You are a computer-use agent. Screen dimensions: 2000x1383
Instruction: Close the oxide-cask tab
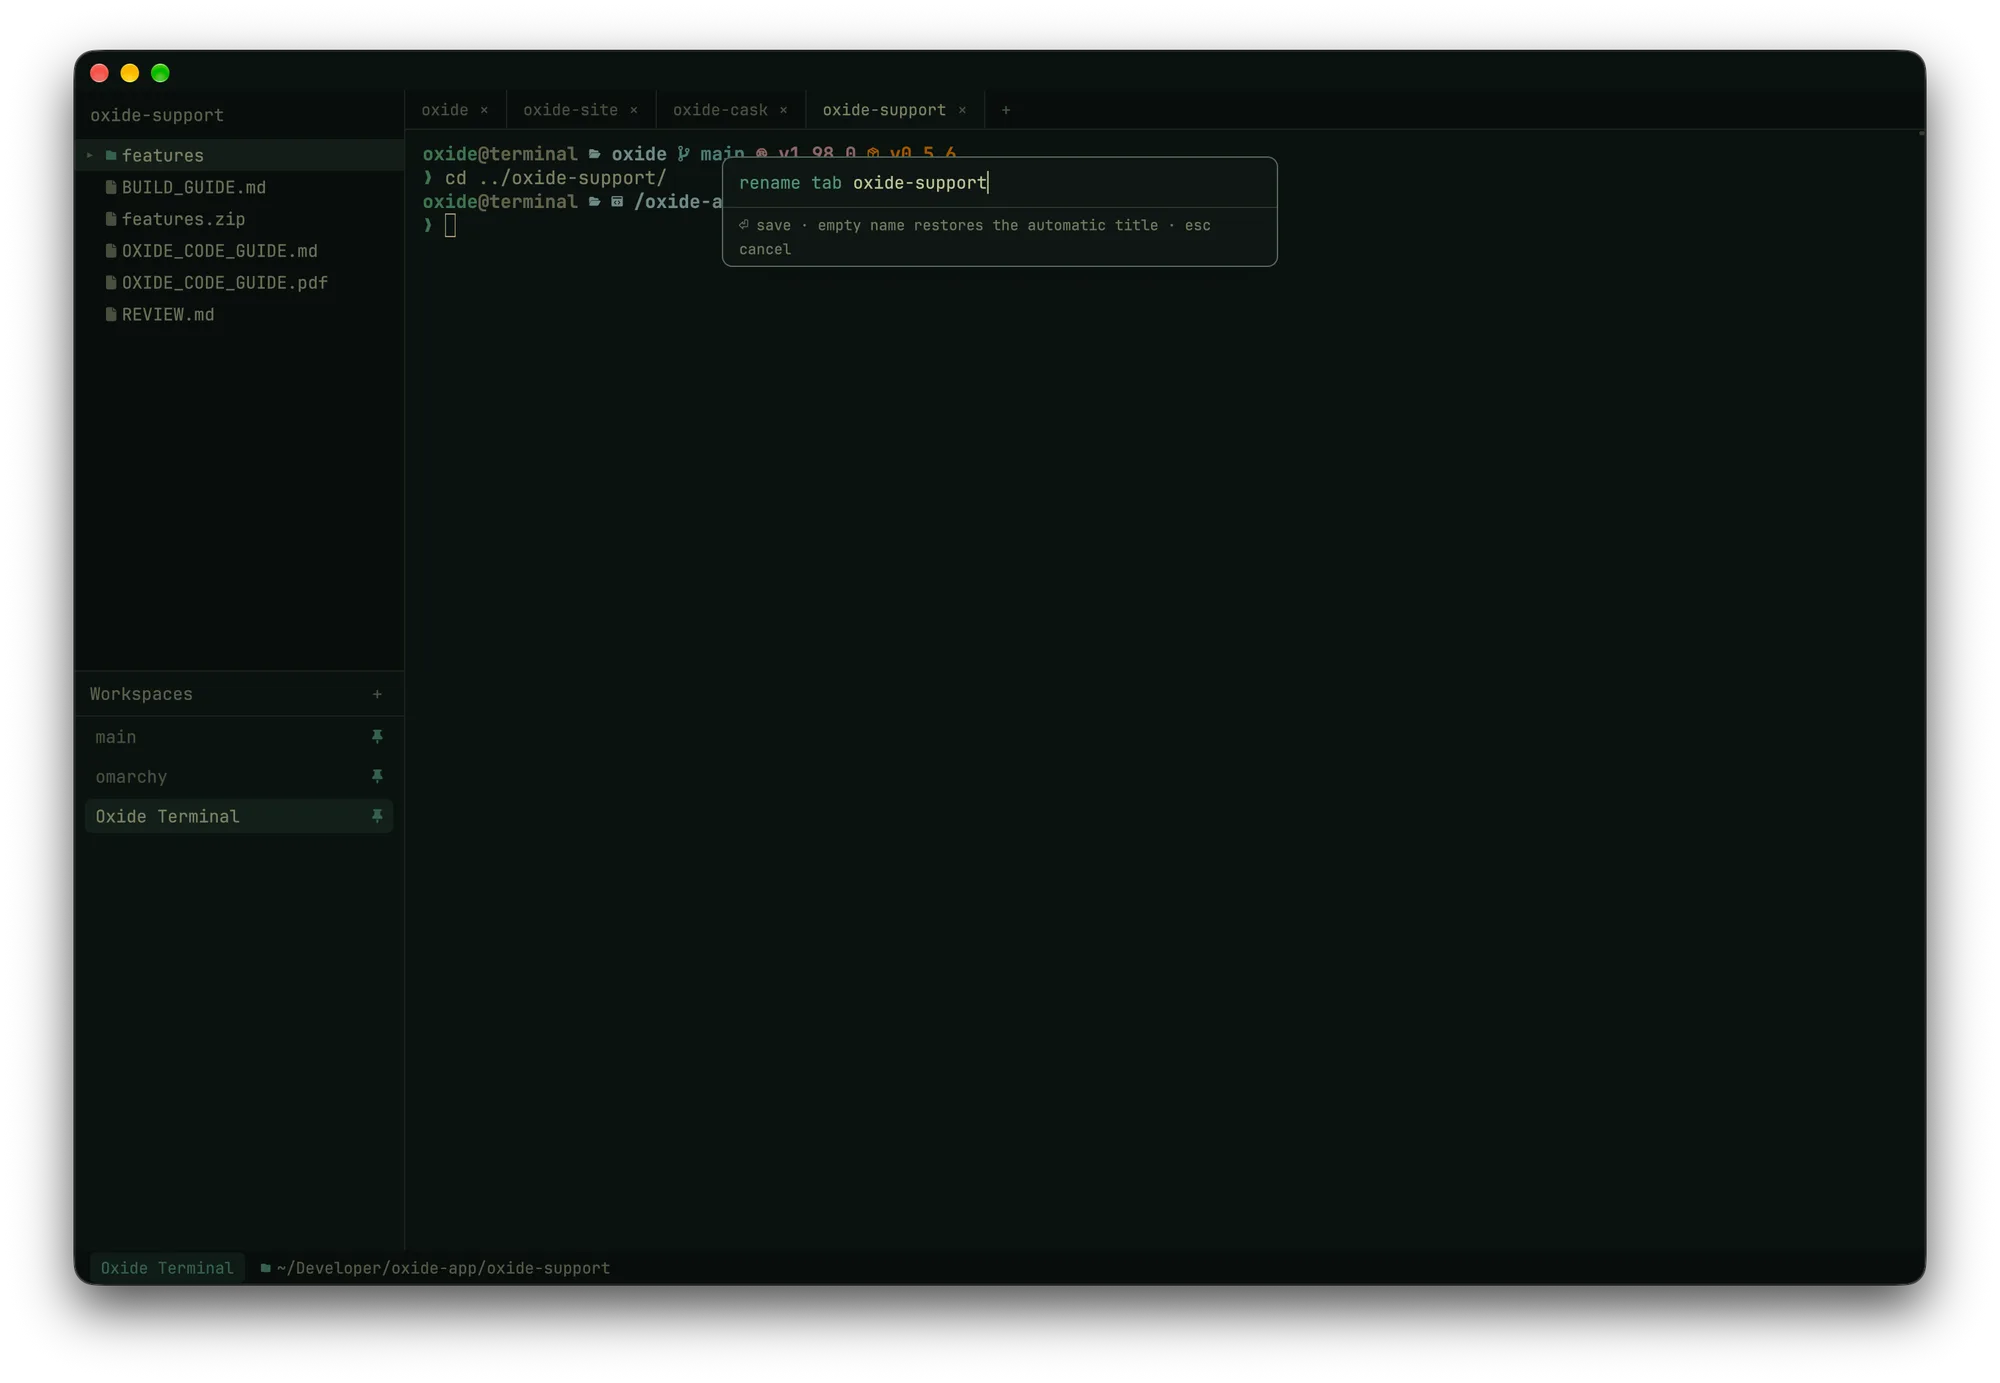(783, 110)
